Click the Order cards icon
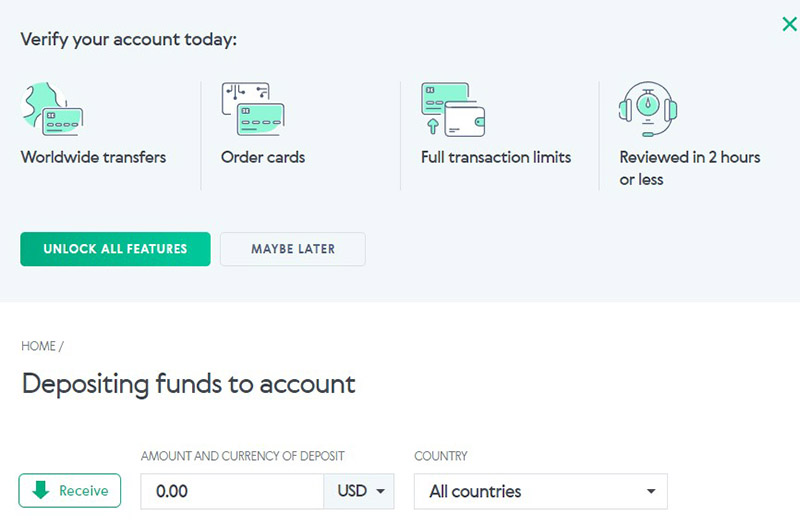 click(x=253, y=109)
